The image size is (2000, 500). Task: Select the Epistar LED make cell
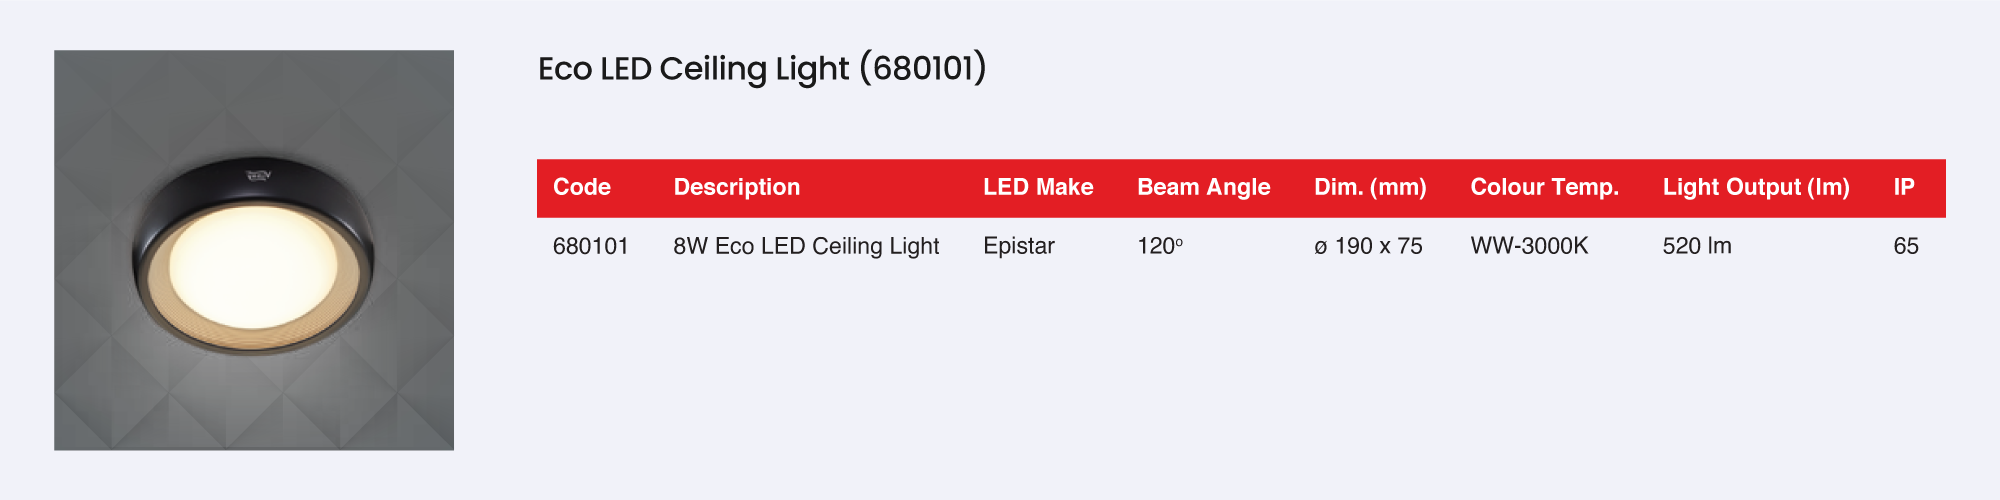pos(1019,246)
